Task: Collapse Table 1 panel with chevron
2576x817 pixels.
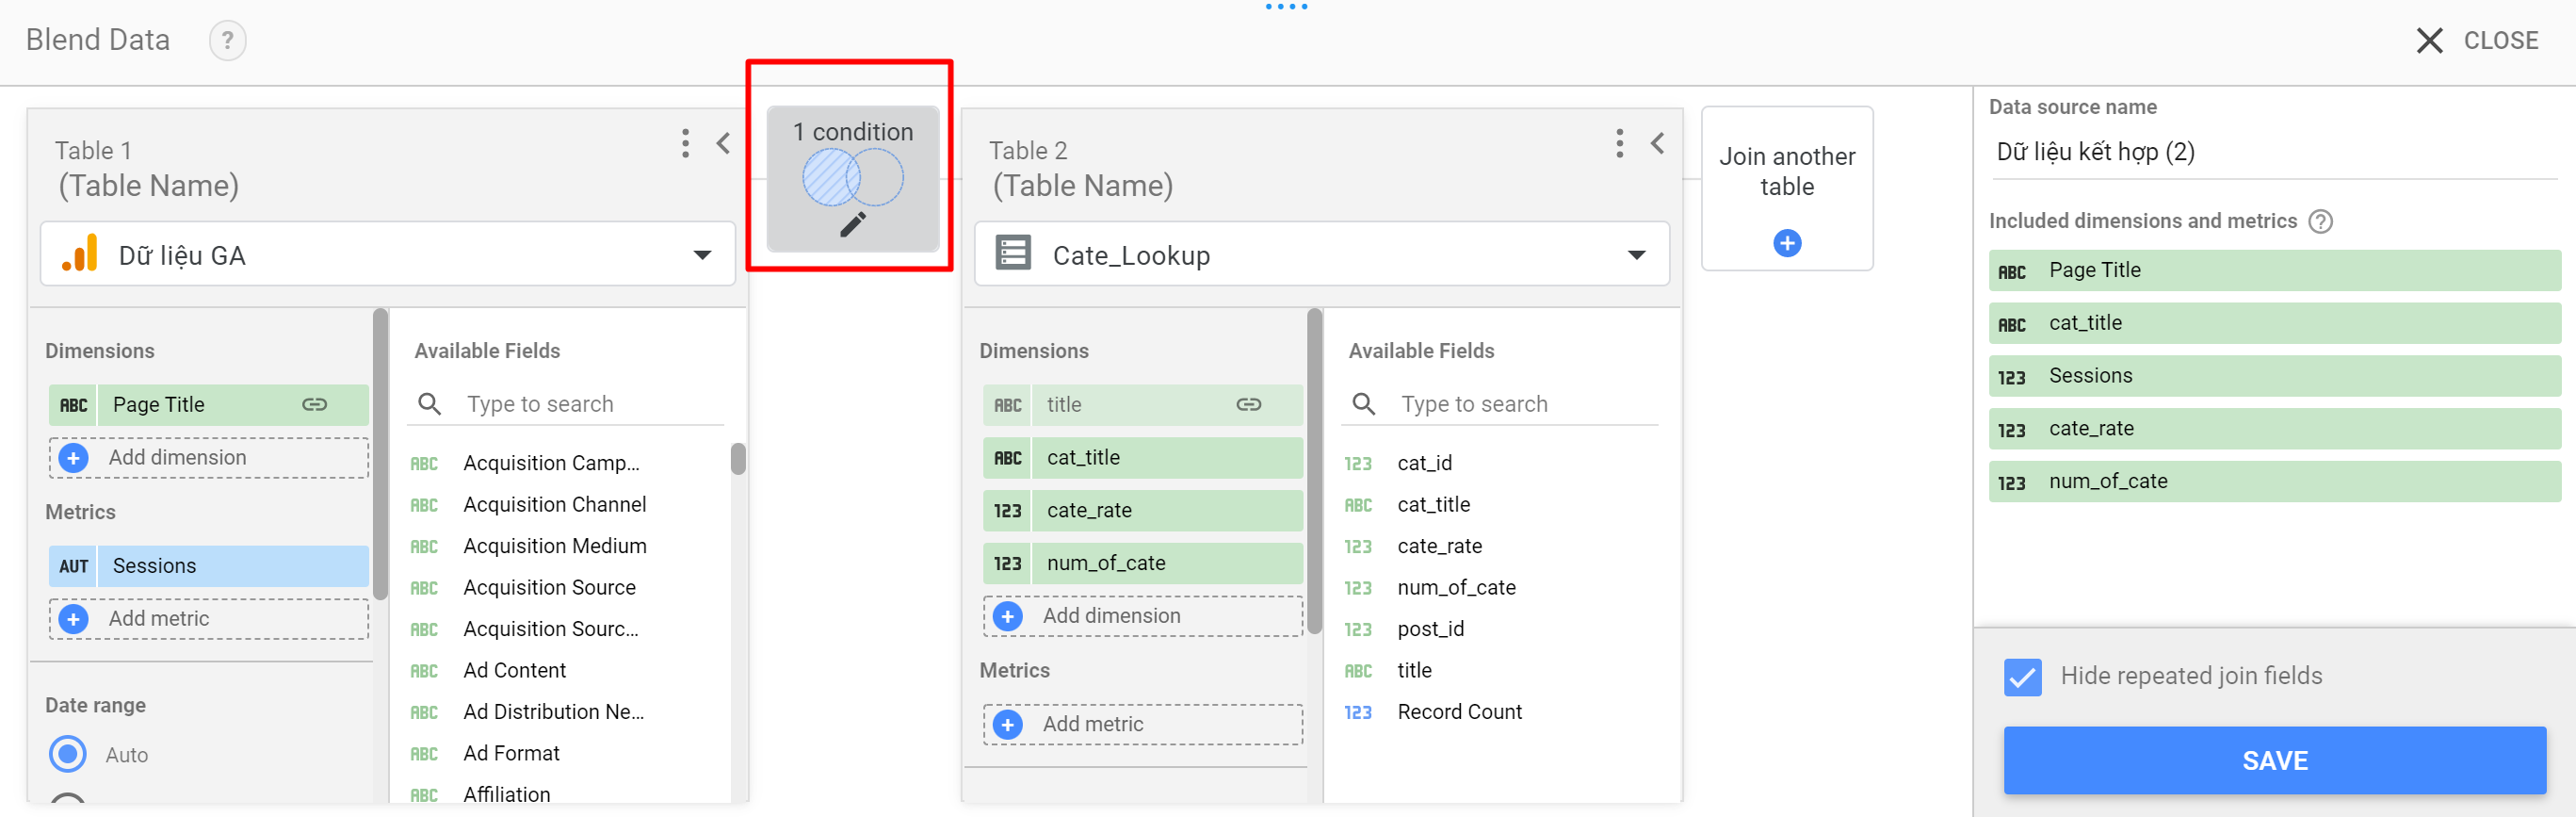Action: [723, 143]
